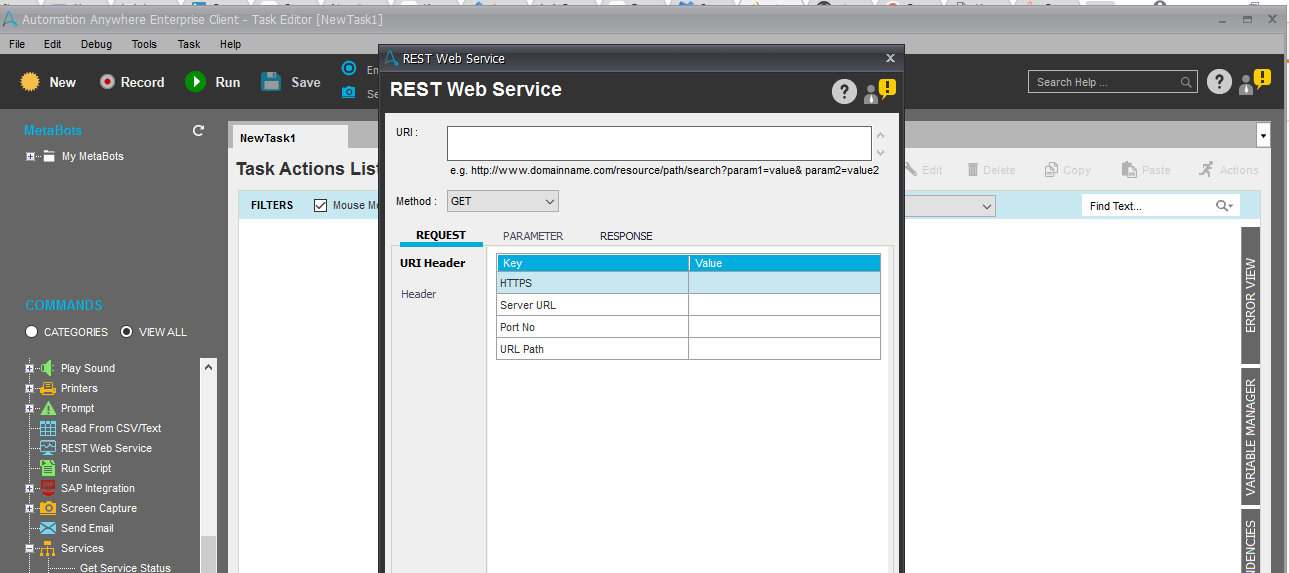
Task: Click the search magnifier in Search Help box
Action: pyautogui.click(x=1186, y=83)
